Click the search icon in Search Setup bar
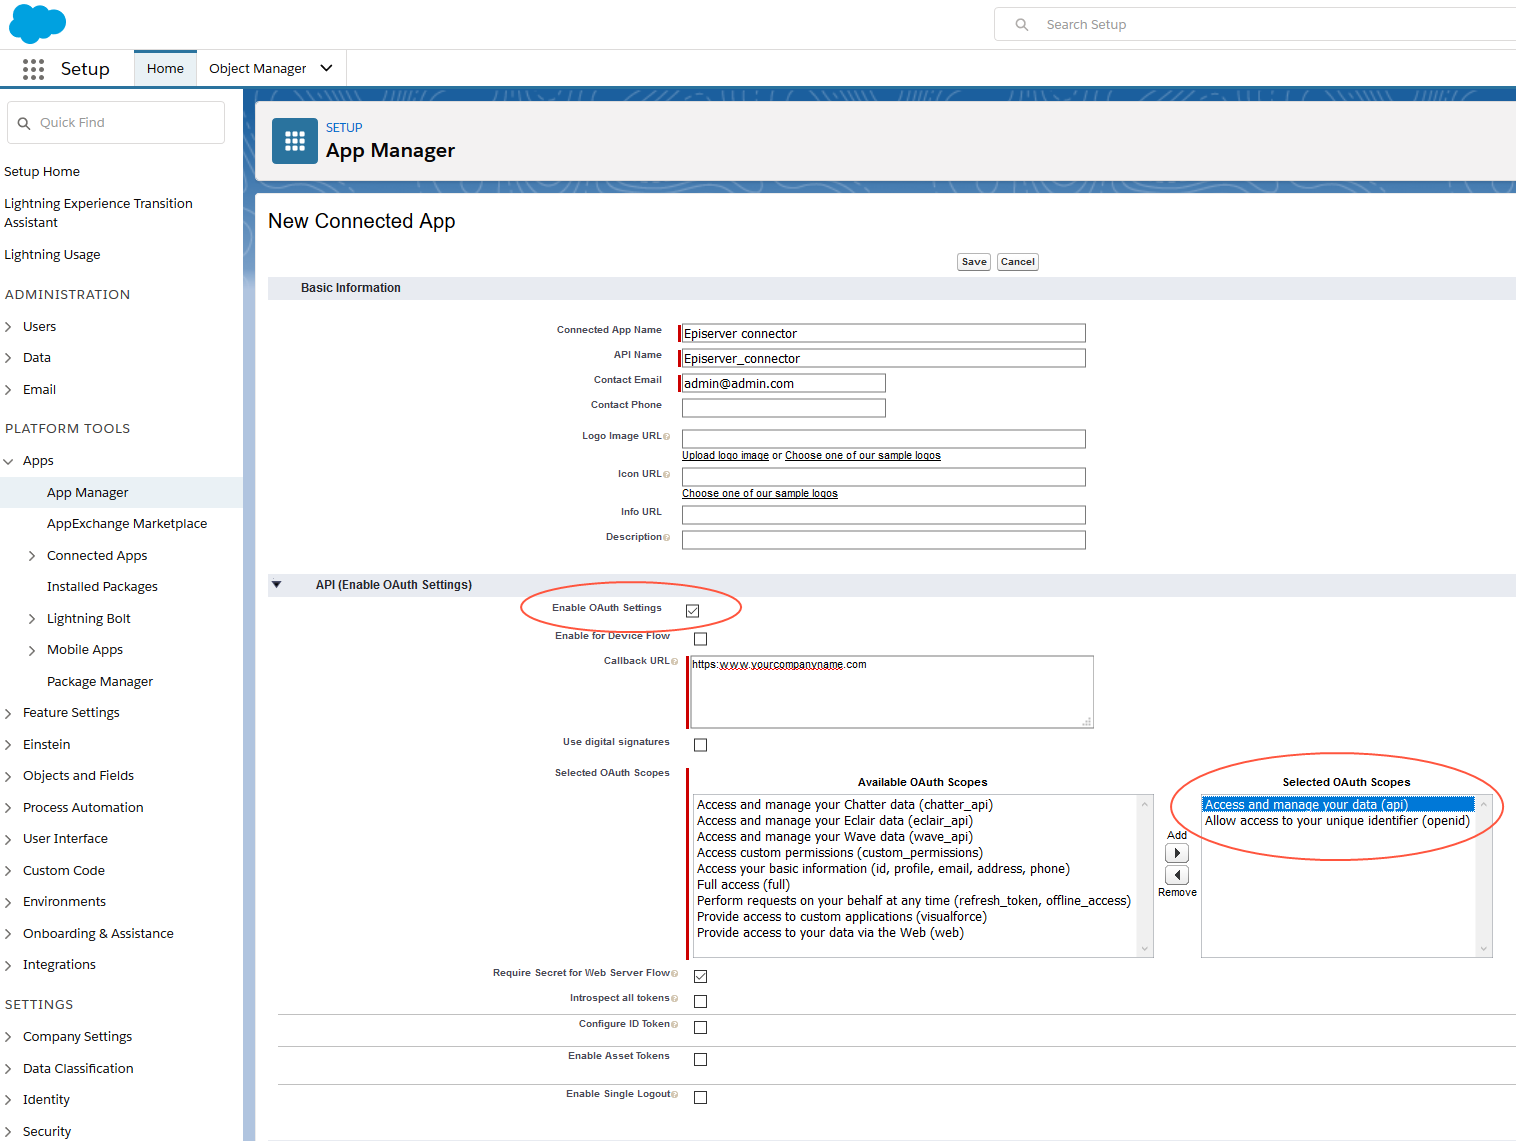This screenshot has height=1141, width=1516. pyautogui.click(x=1021, y=24)
